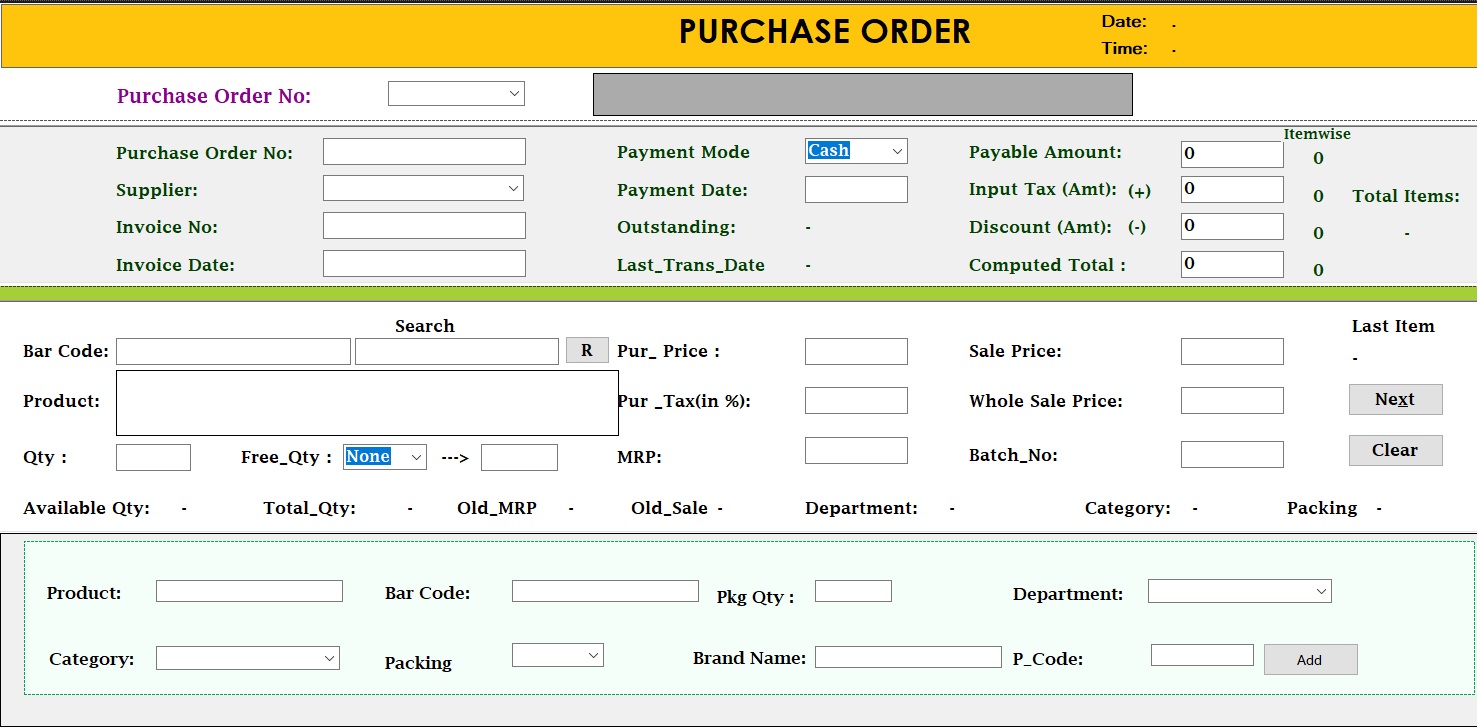Click the Brand Name text box
Screen dimensions: 1478x728
908,657
